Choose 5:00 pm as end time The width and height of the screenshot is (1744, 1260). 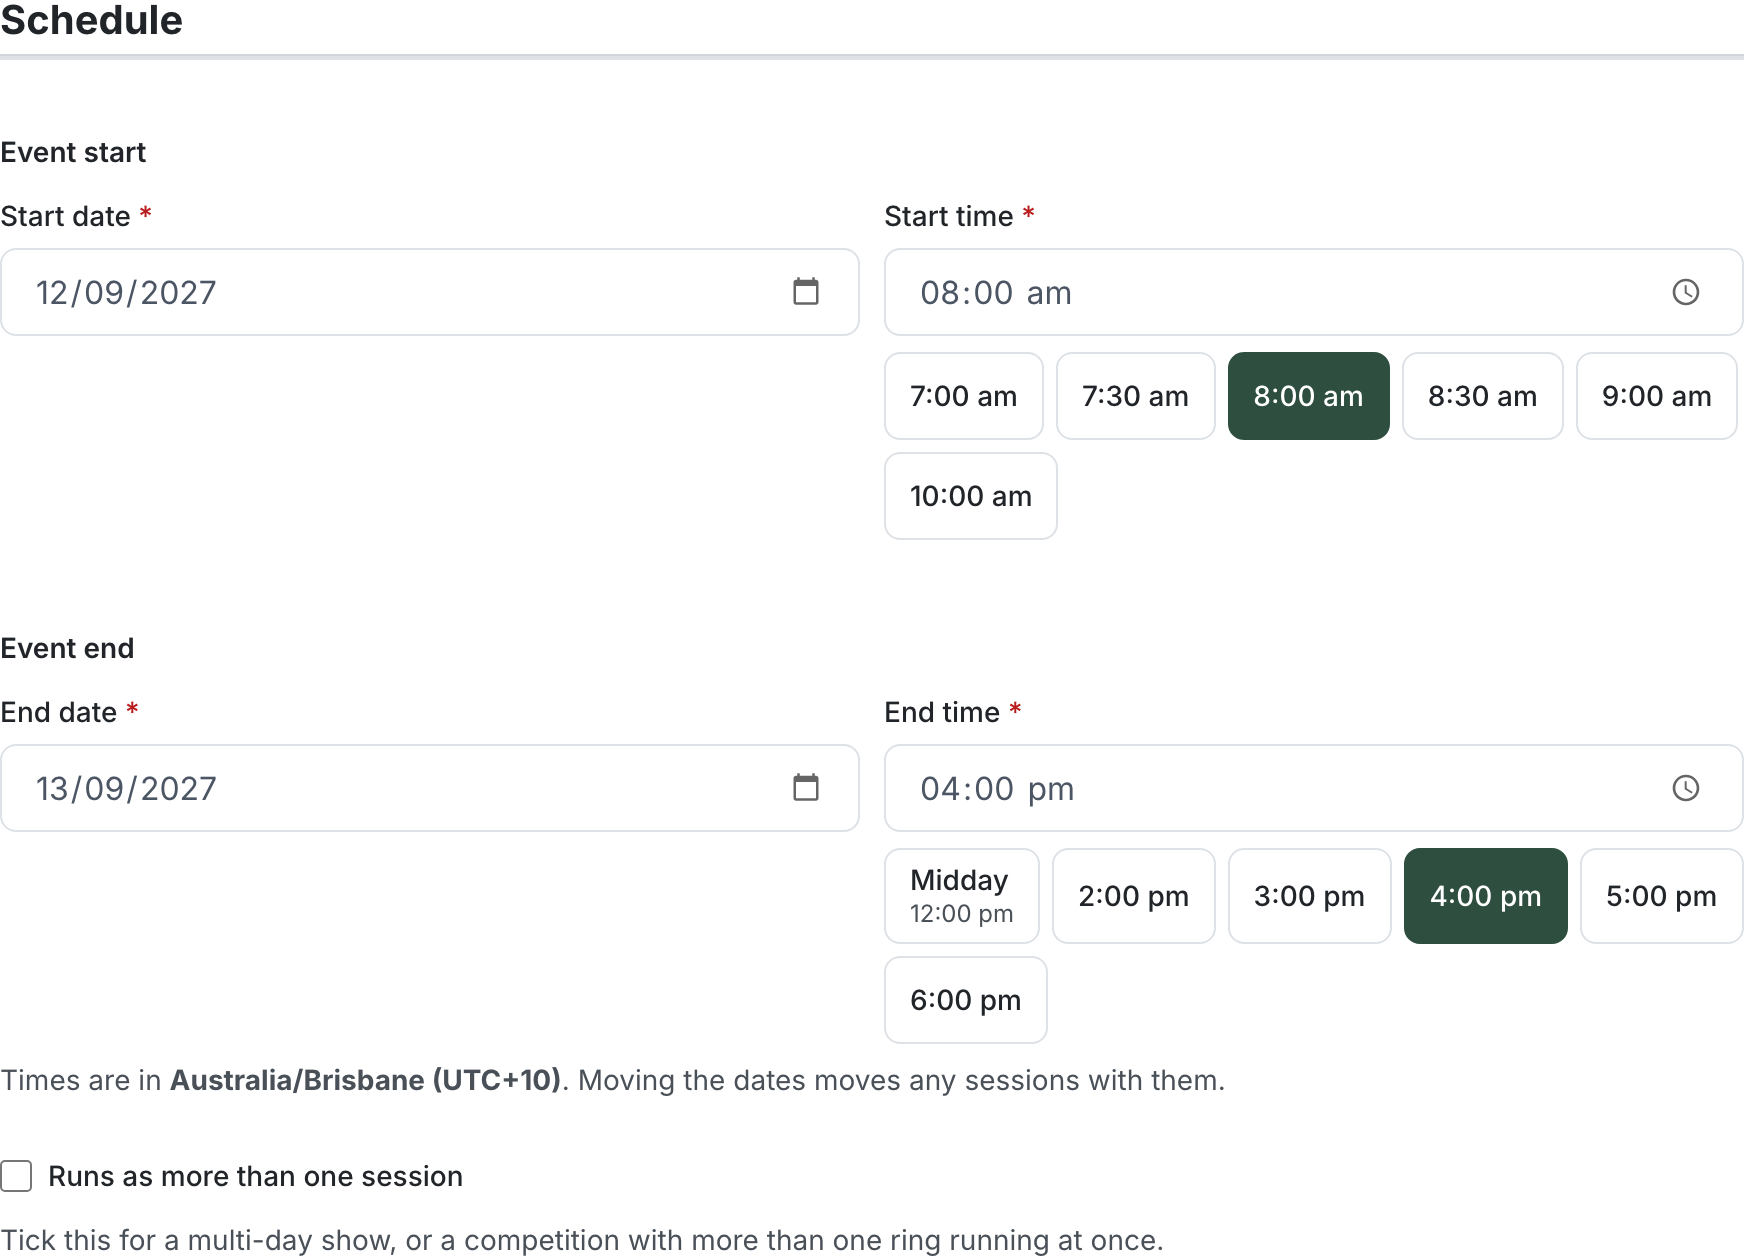[x=1662, y=896]
